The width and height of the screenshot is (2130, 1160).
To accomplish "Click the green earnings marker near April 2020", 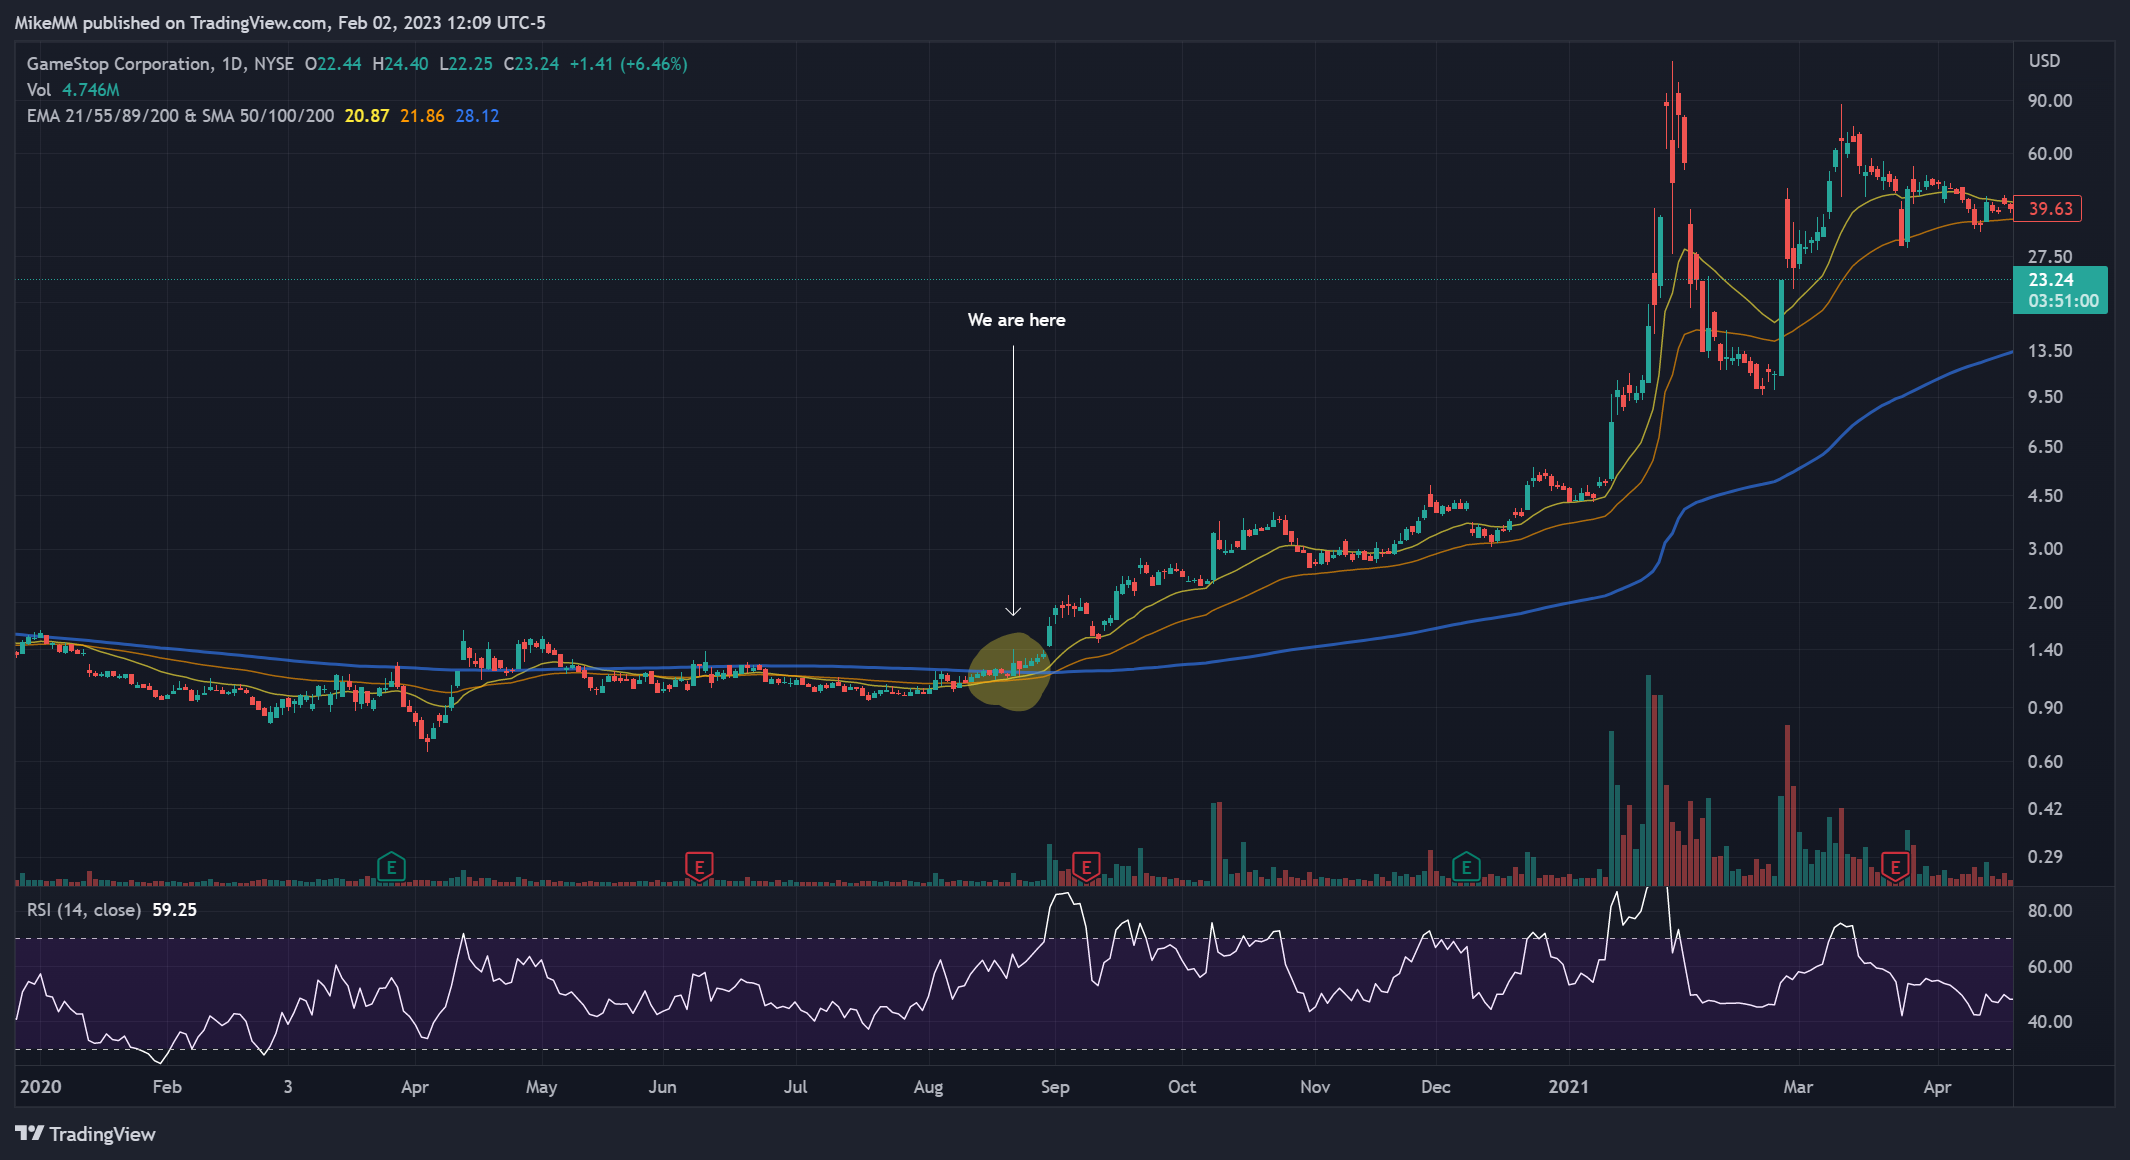I will 391,866.
